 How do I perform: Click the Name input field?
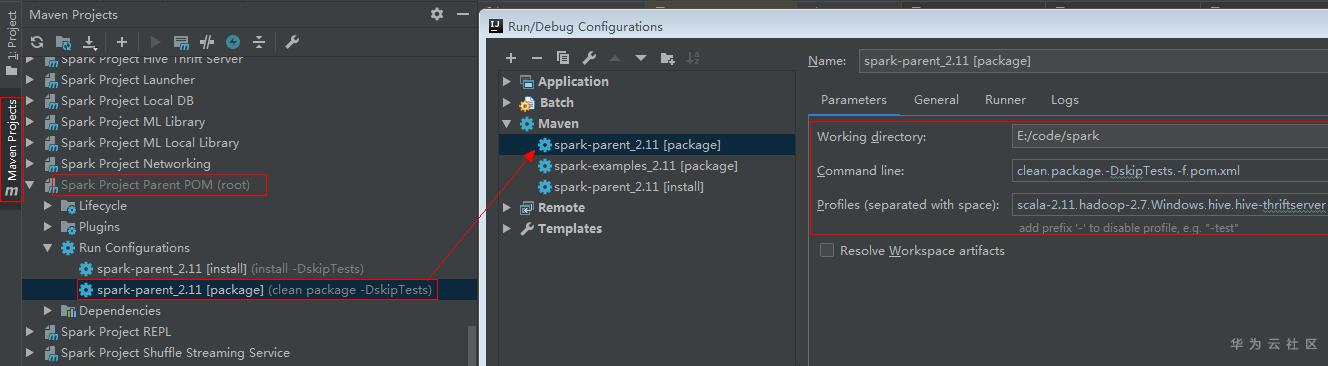1093,61
